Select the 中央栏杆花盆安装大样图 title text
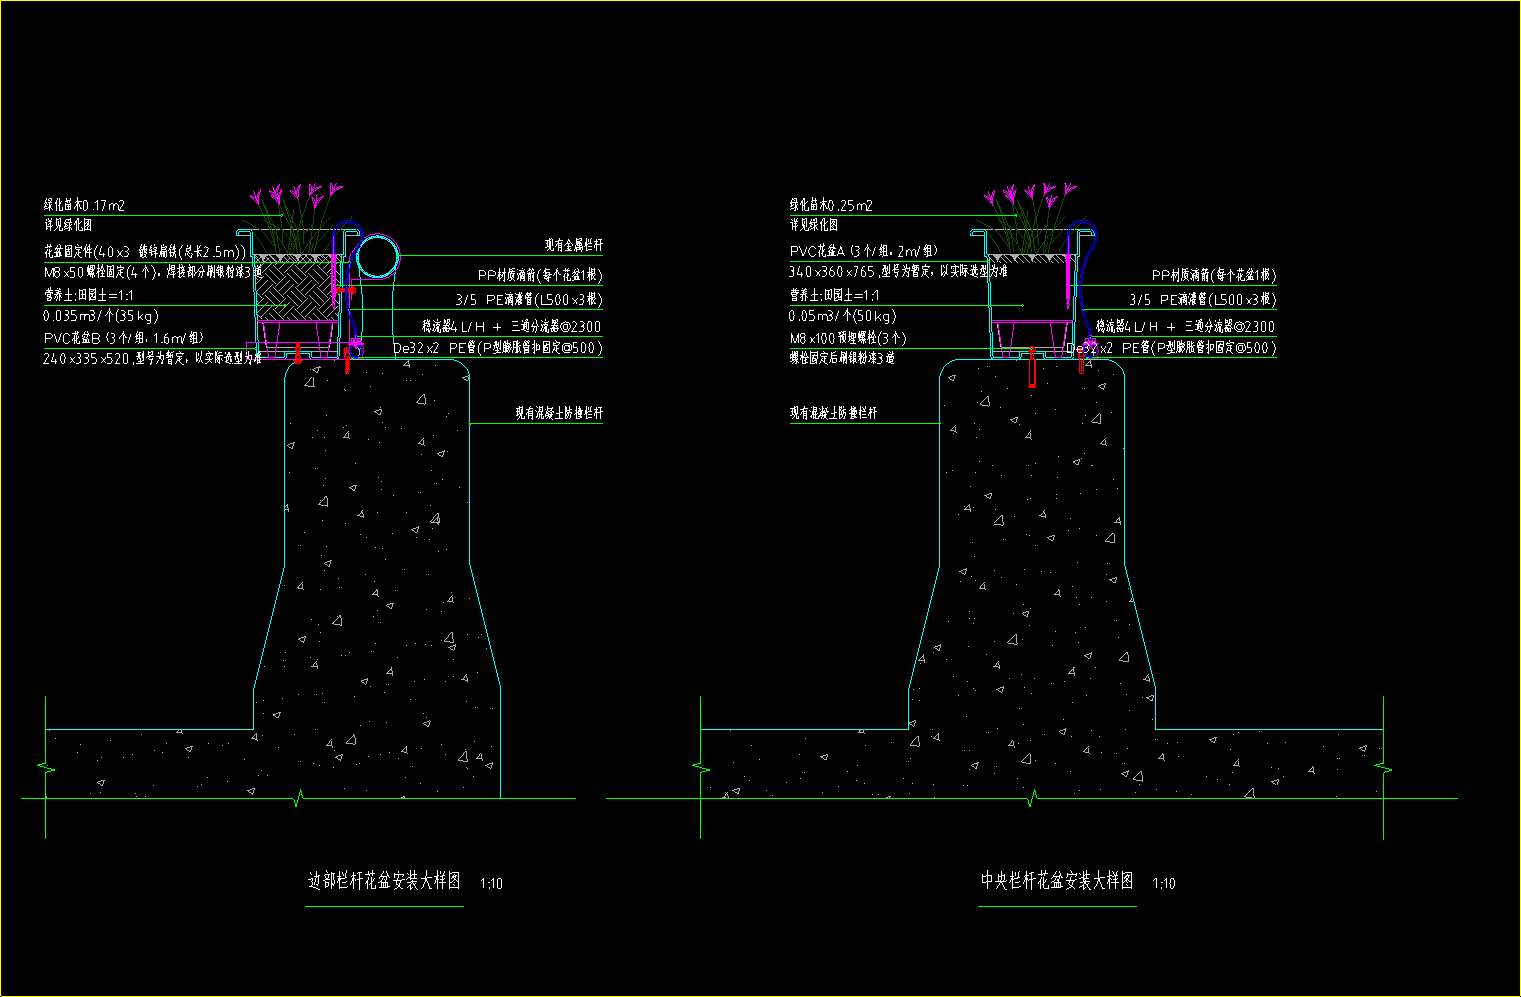1521x997 pixels. pyautogui.click(x=1057, y=881)
